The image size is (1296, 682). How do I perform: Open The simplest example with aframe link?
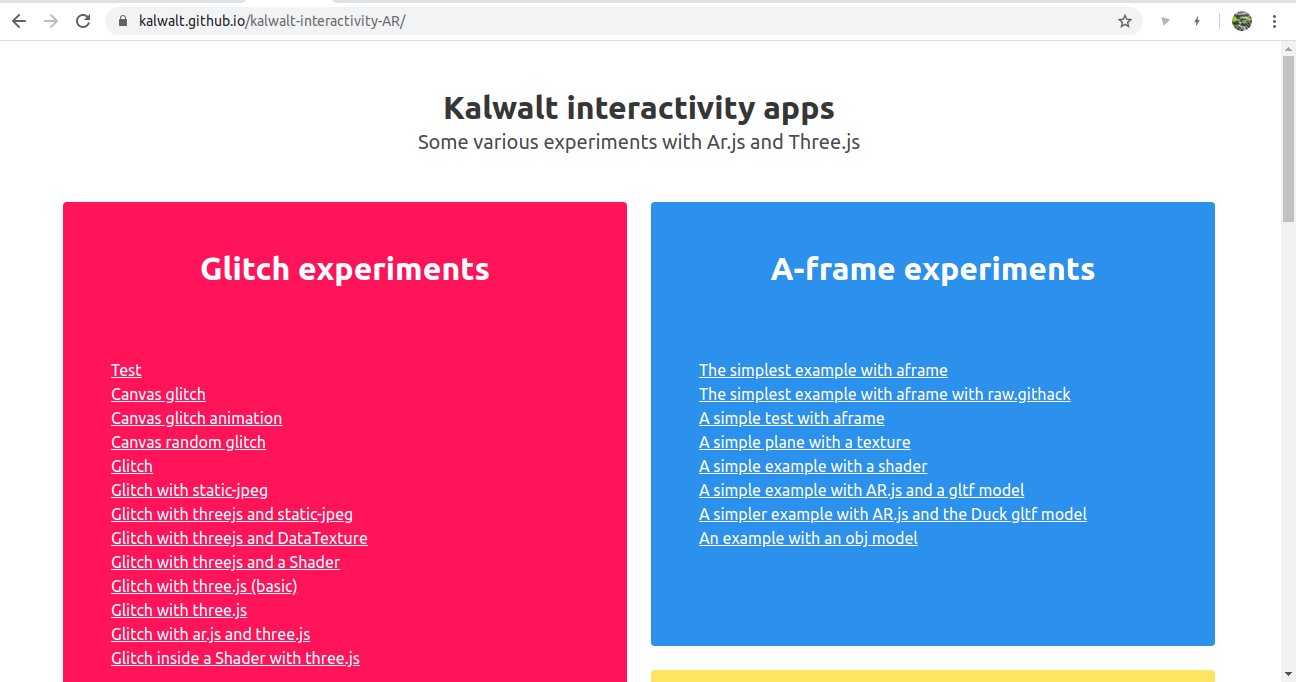coord(823,370)
